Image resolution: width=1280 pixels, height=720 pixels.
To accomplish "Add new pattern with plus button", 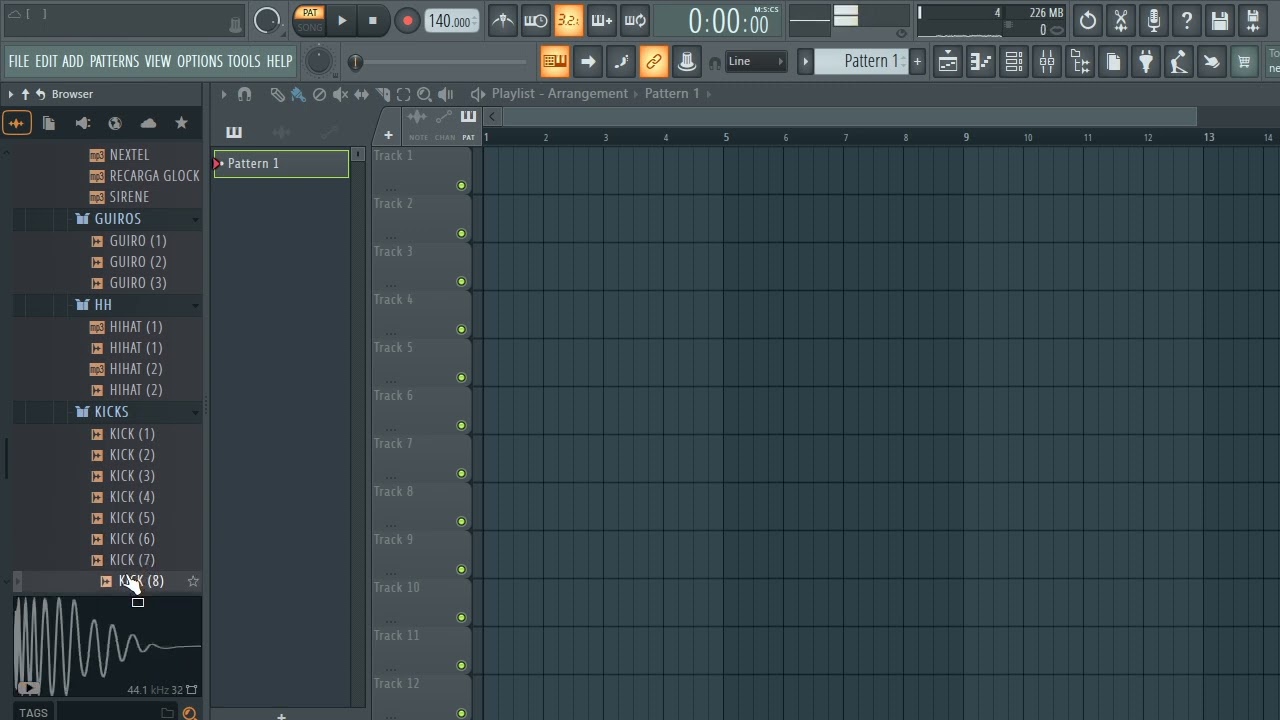I will (x=917, y=62).
